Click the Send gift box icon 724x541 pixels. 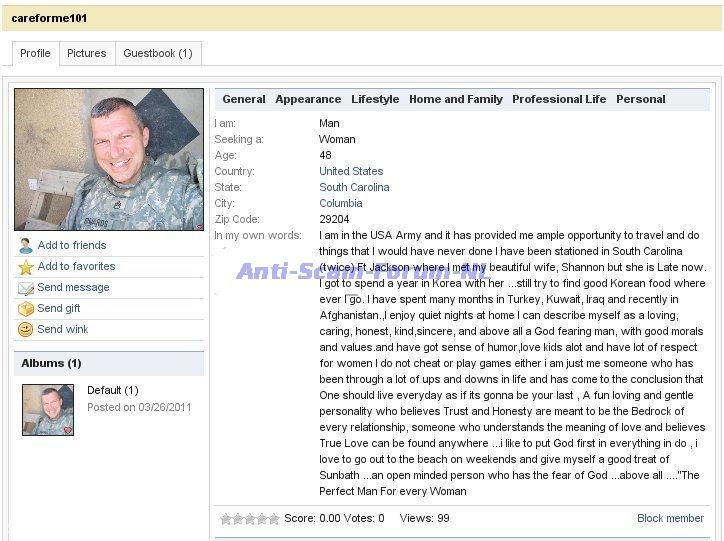click(x=26, y=309)
